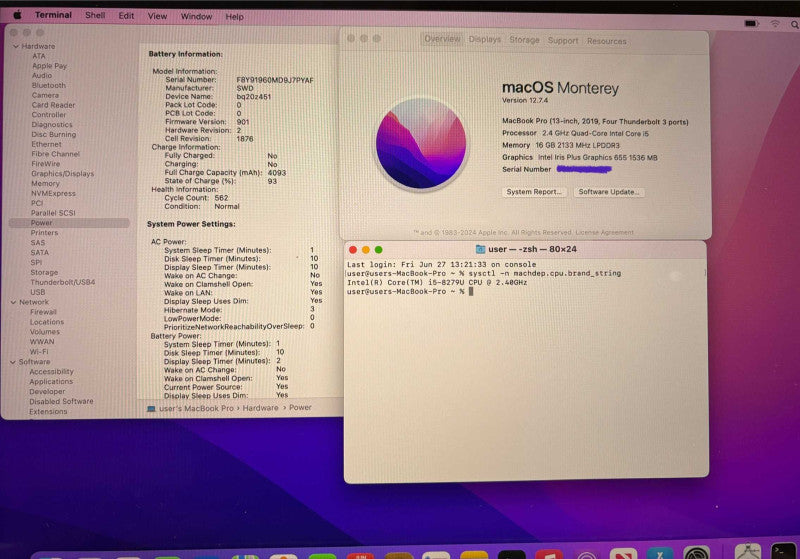The height and width of the screenshot is (559, 800).
Task: Select Extensions under Software
Action: [x=48, y=412]
